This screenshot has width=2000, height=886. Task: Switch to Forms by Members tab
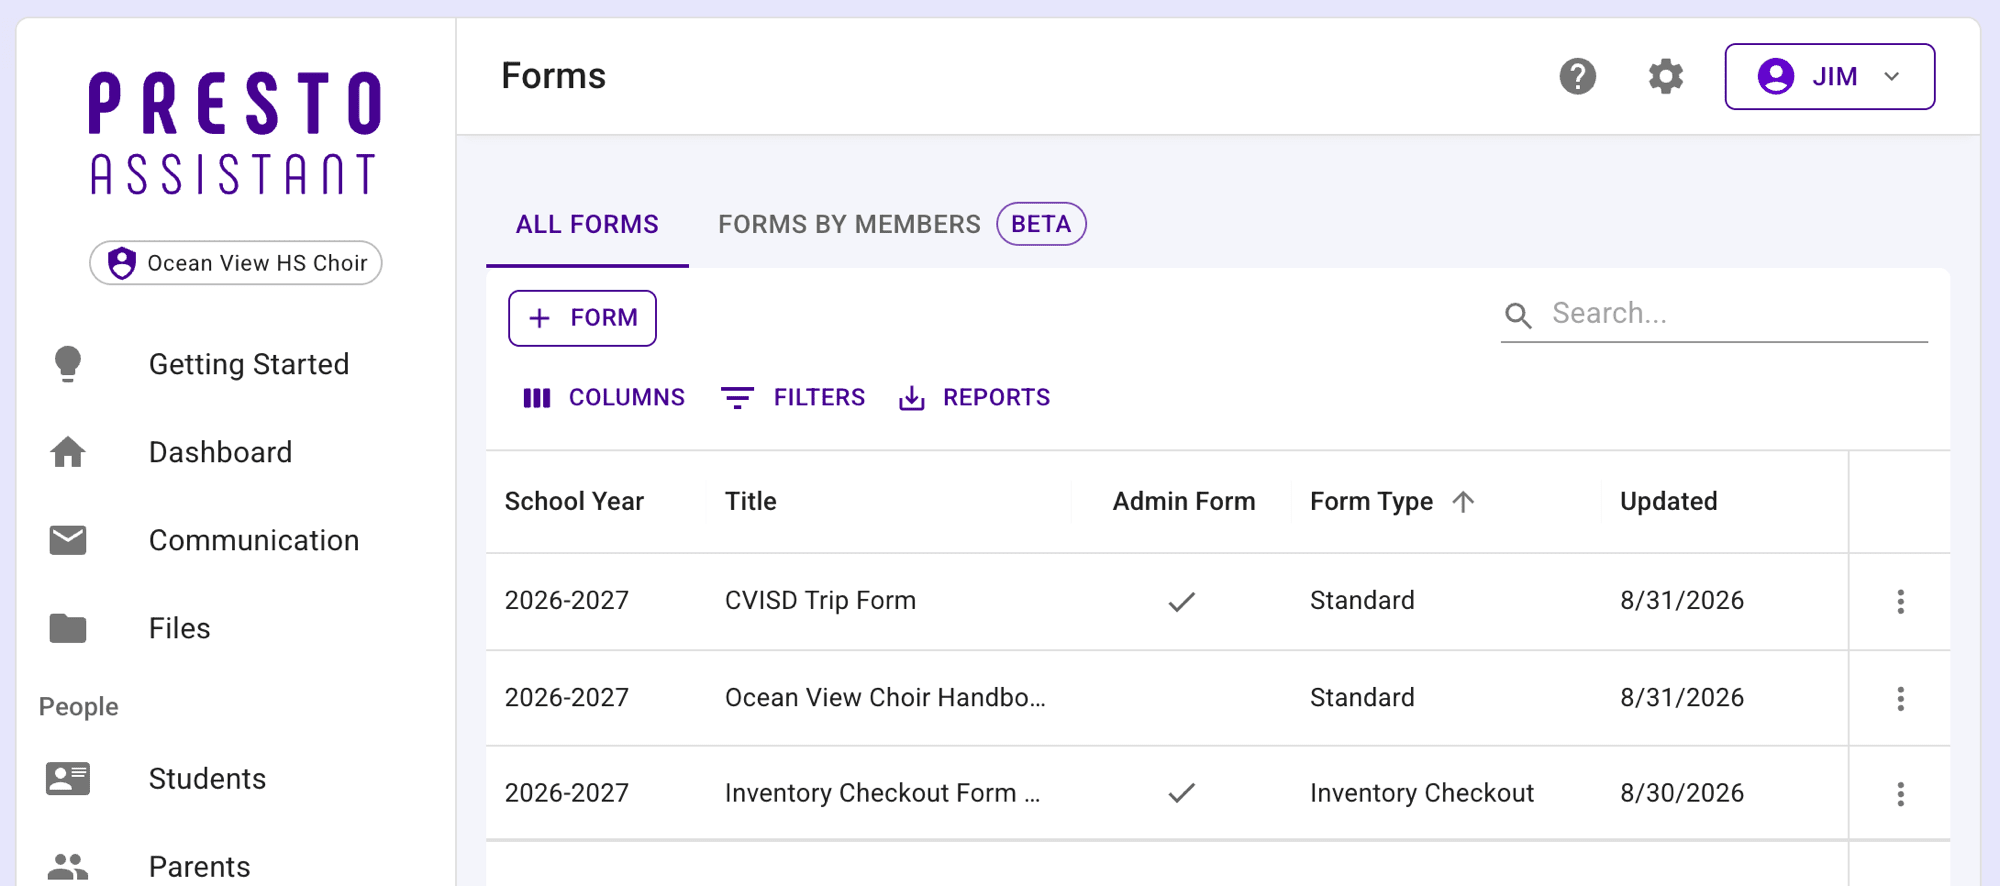(849, 224)
